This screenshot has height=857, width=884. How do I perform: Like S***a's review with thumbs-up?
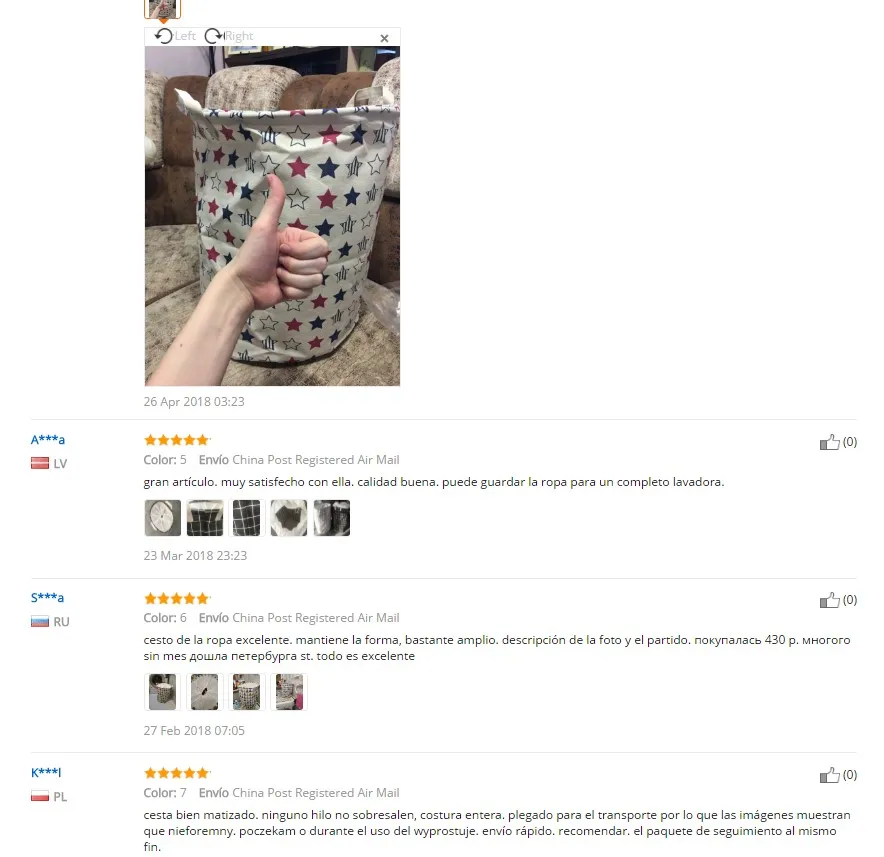click(x=829, y=600)
